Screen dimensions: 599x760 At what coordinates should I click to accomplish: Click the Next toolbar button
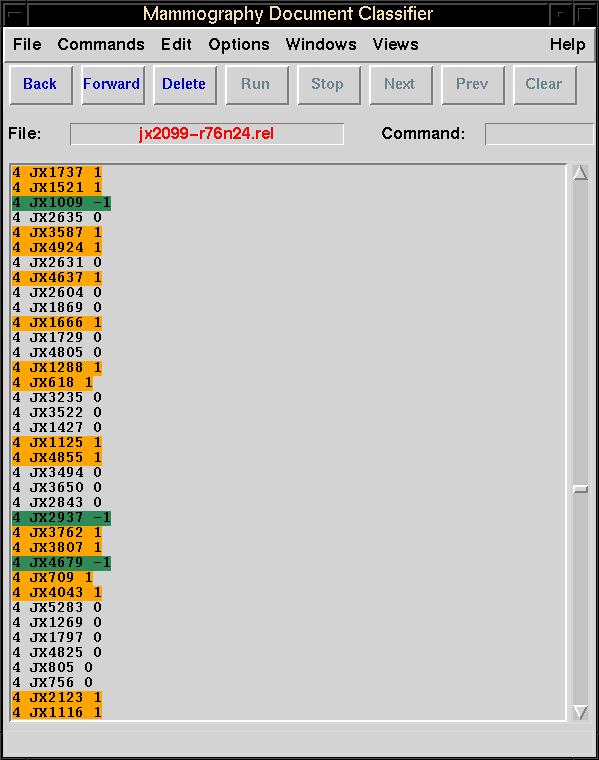pos(400,85)
